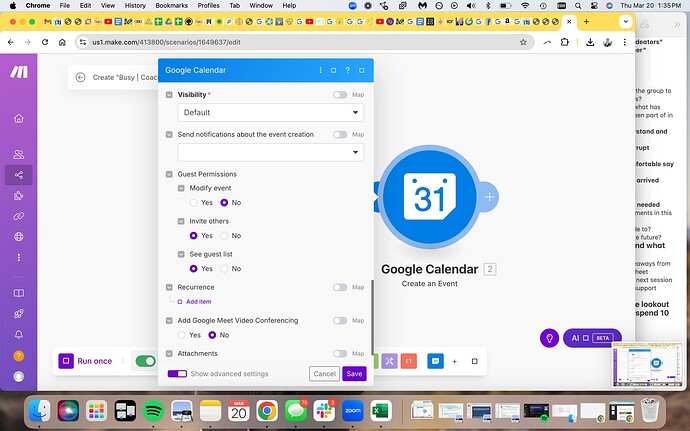Screen dimensions: 690x431
Task: Toggle Map for Add Google Meet Video Conferencing
Action: click(x=340, y=320)
